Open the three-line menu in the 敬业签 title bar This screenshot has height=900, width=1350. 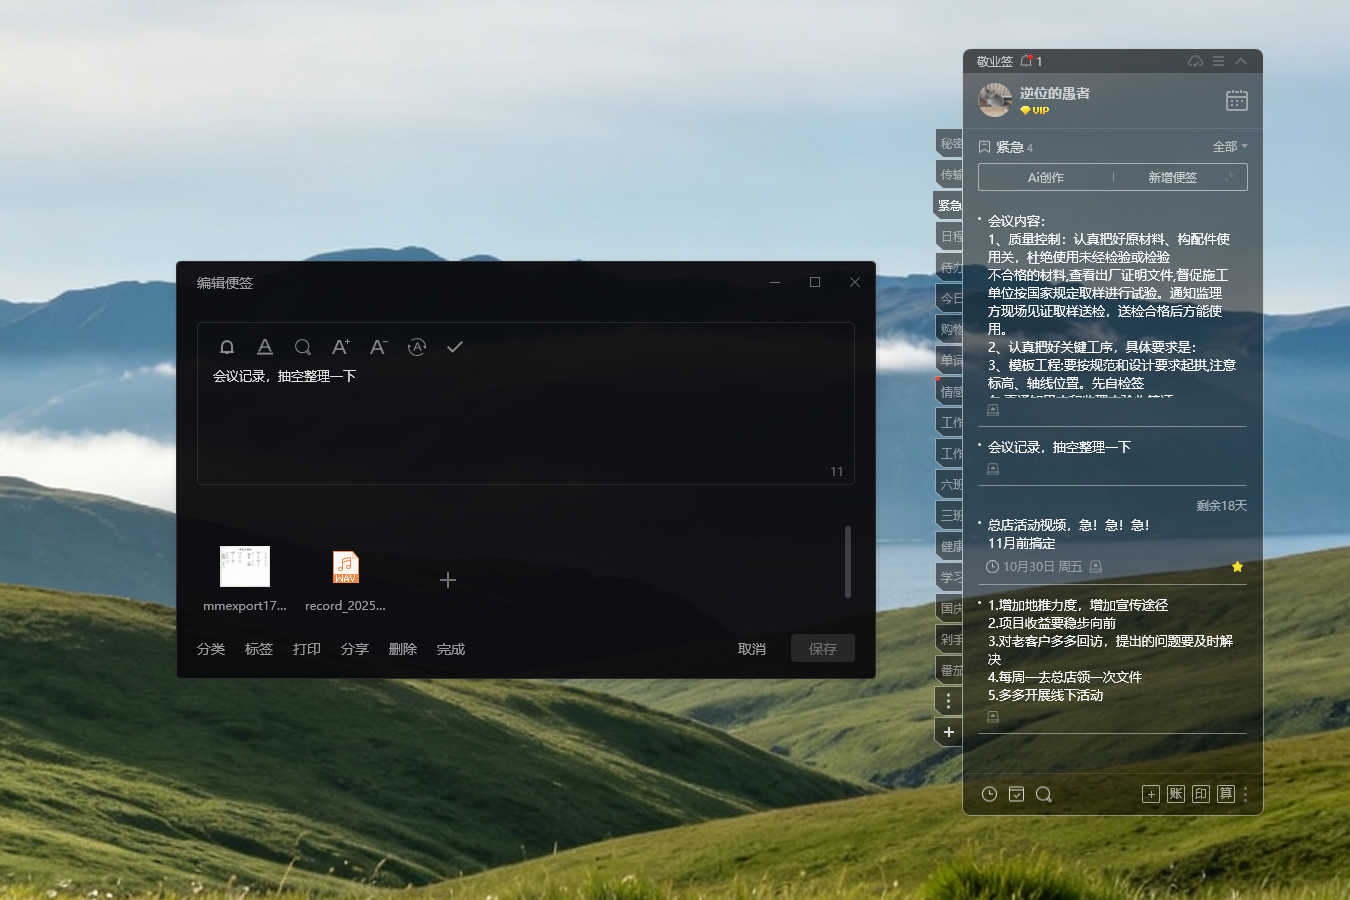[x=1218, y=61]
